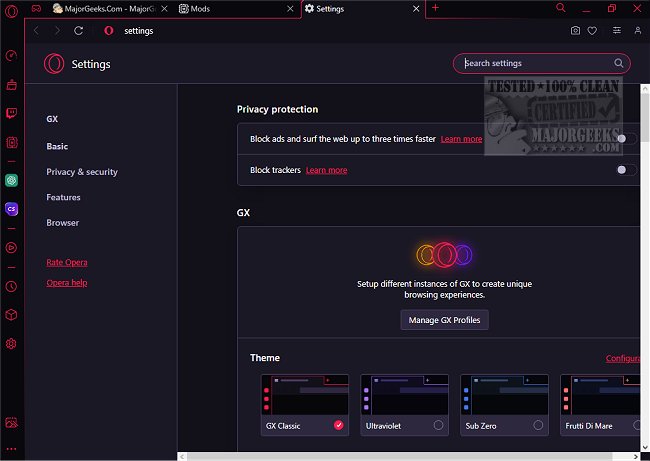Open the Easy Setup sliders icon

click(x=617, y=31)
